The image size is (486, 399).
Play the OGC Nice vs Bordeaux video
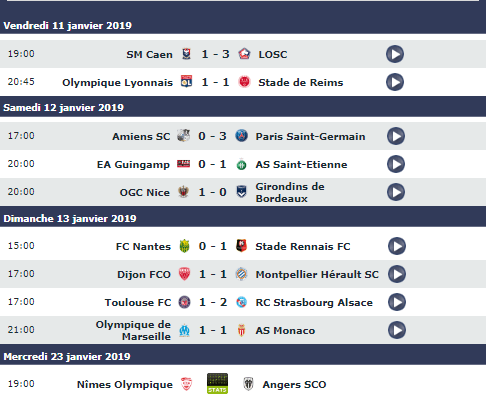(x=396, y=192)
